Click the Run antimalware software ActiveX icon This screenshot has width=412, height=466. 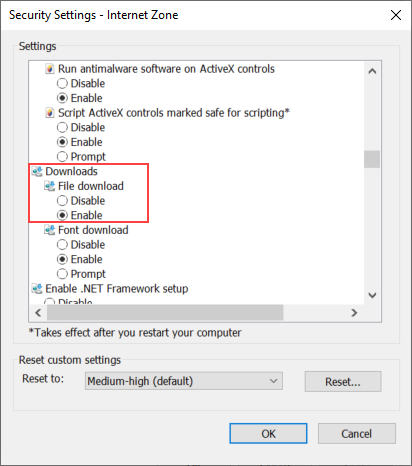click(50, 69)
